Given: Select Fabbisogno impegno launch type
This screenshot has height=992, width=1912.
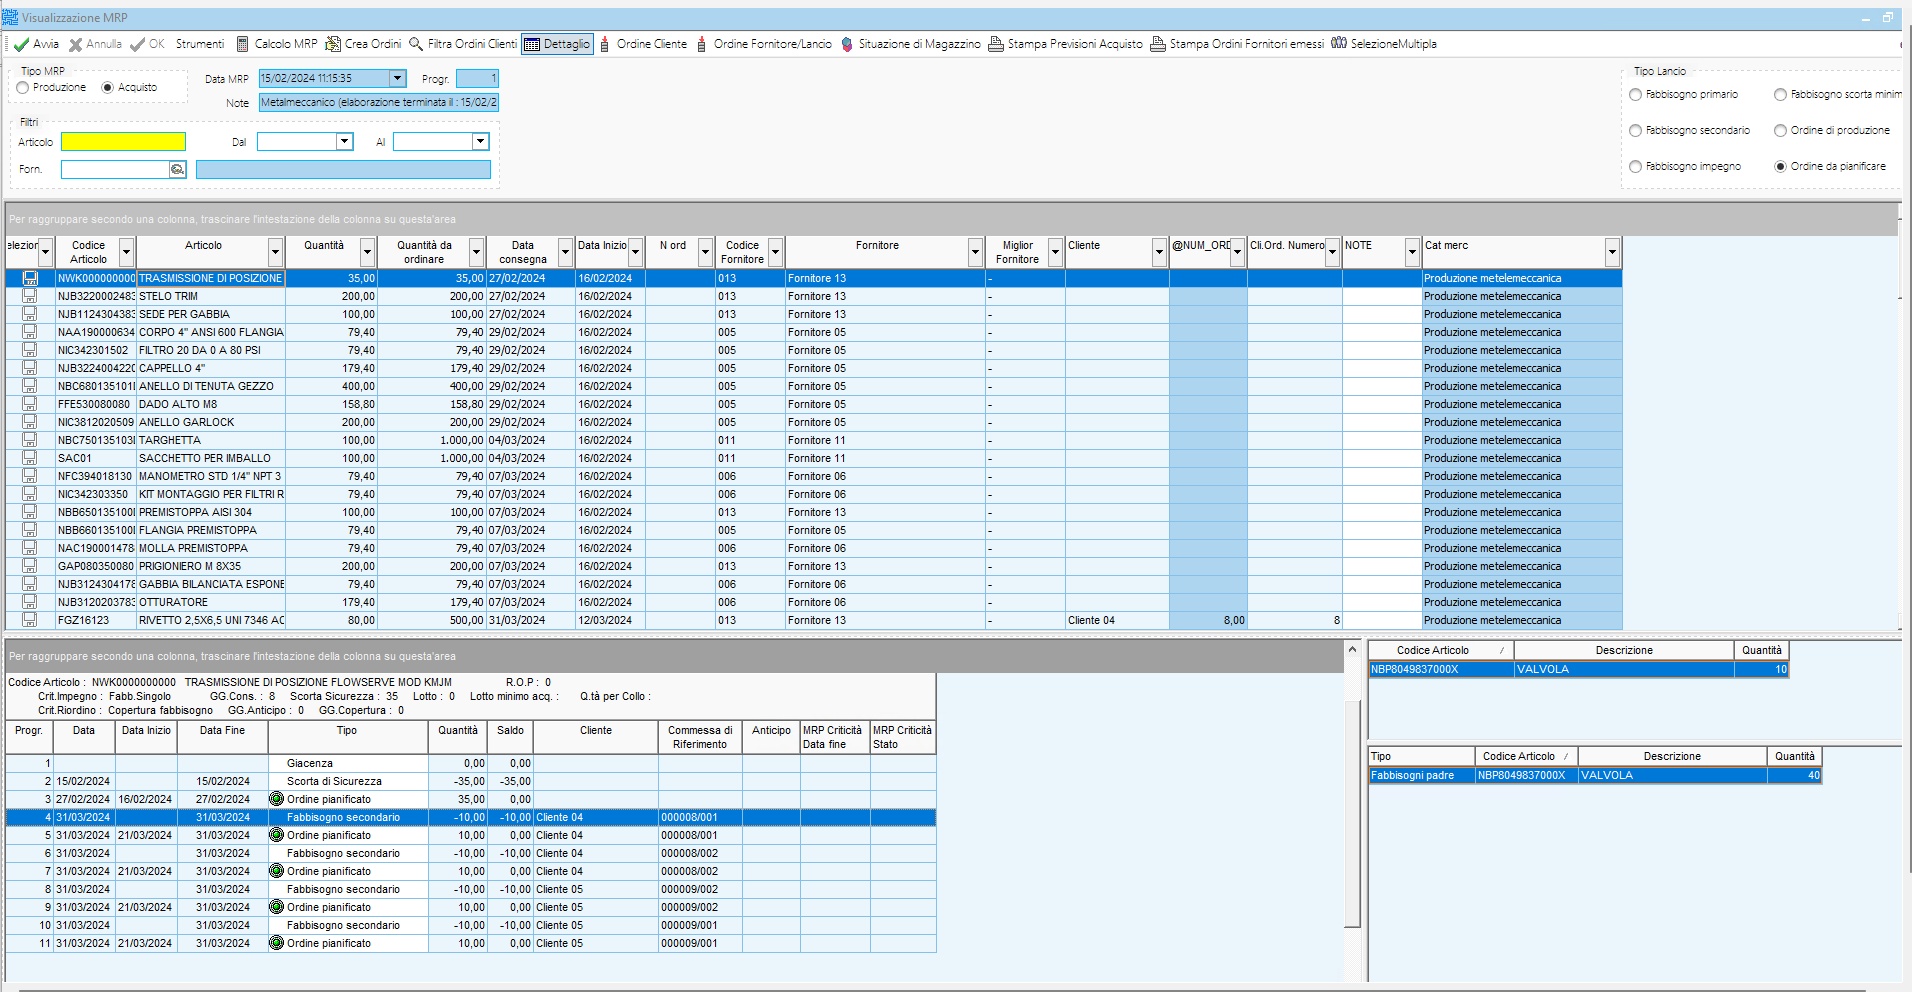Looking at the screenshot, I should pyautogui.click(x=1635, y=167).
